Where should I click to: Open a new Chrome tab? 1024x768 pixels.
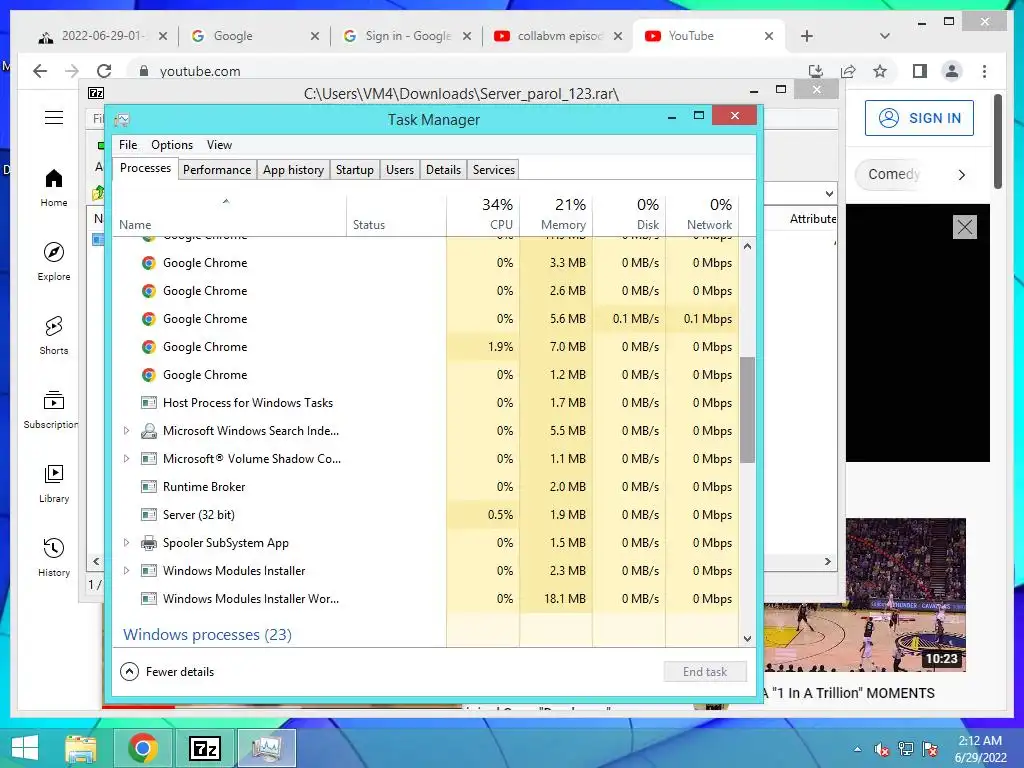point(807,36)
